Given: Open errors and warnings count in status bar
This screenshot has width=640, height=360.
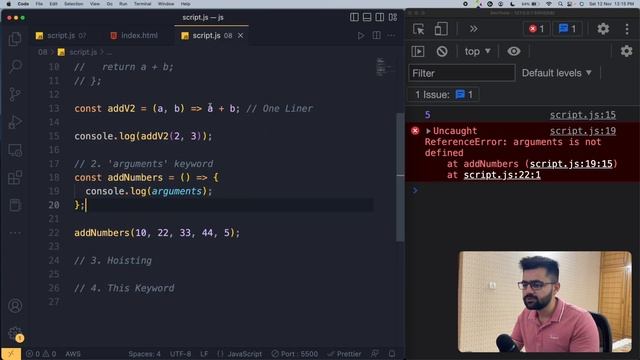Looking at the screenshot, I should (x=41, y=354).
